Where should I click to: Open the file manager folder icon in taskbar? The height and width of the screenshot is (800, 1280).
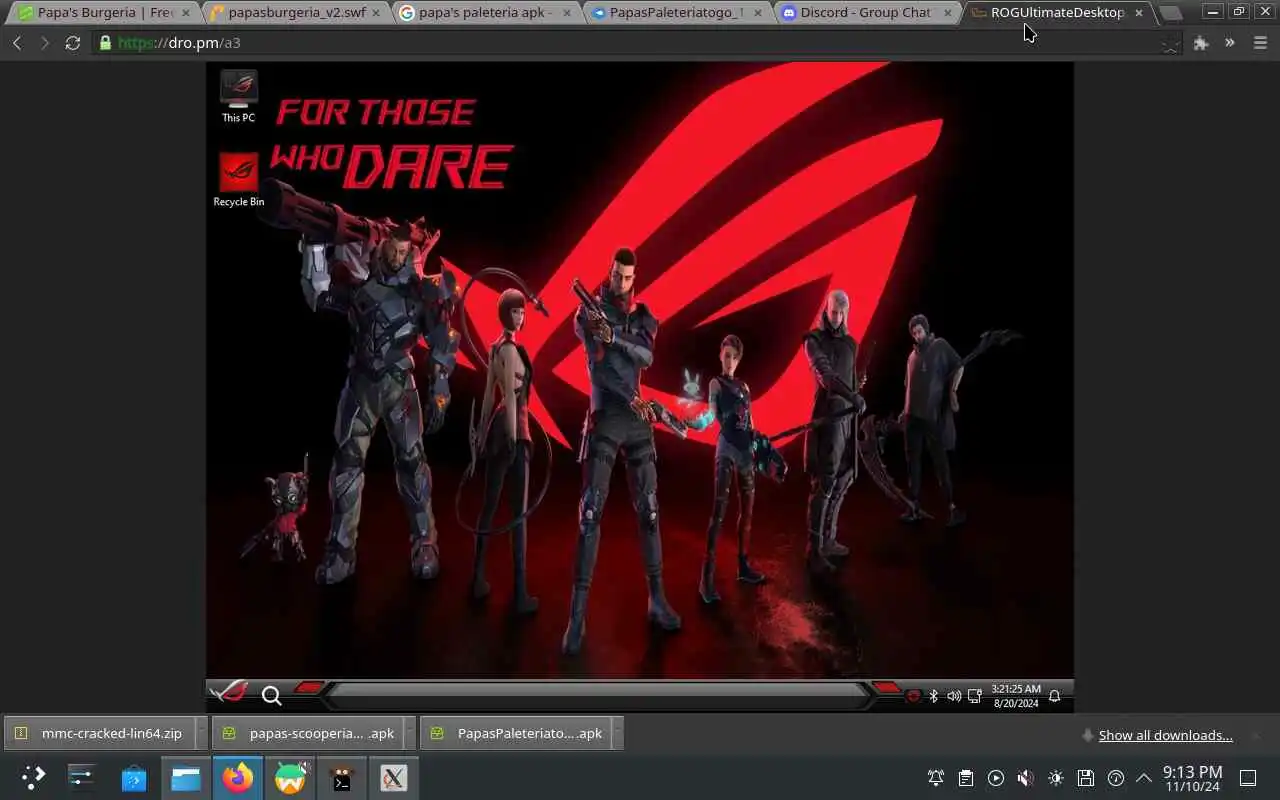point(186,778)
